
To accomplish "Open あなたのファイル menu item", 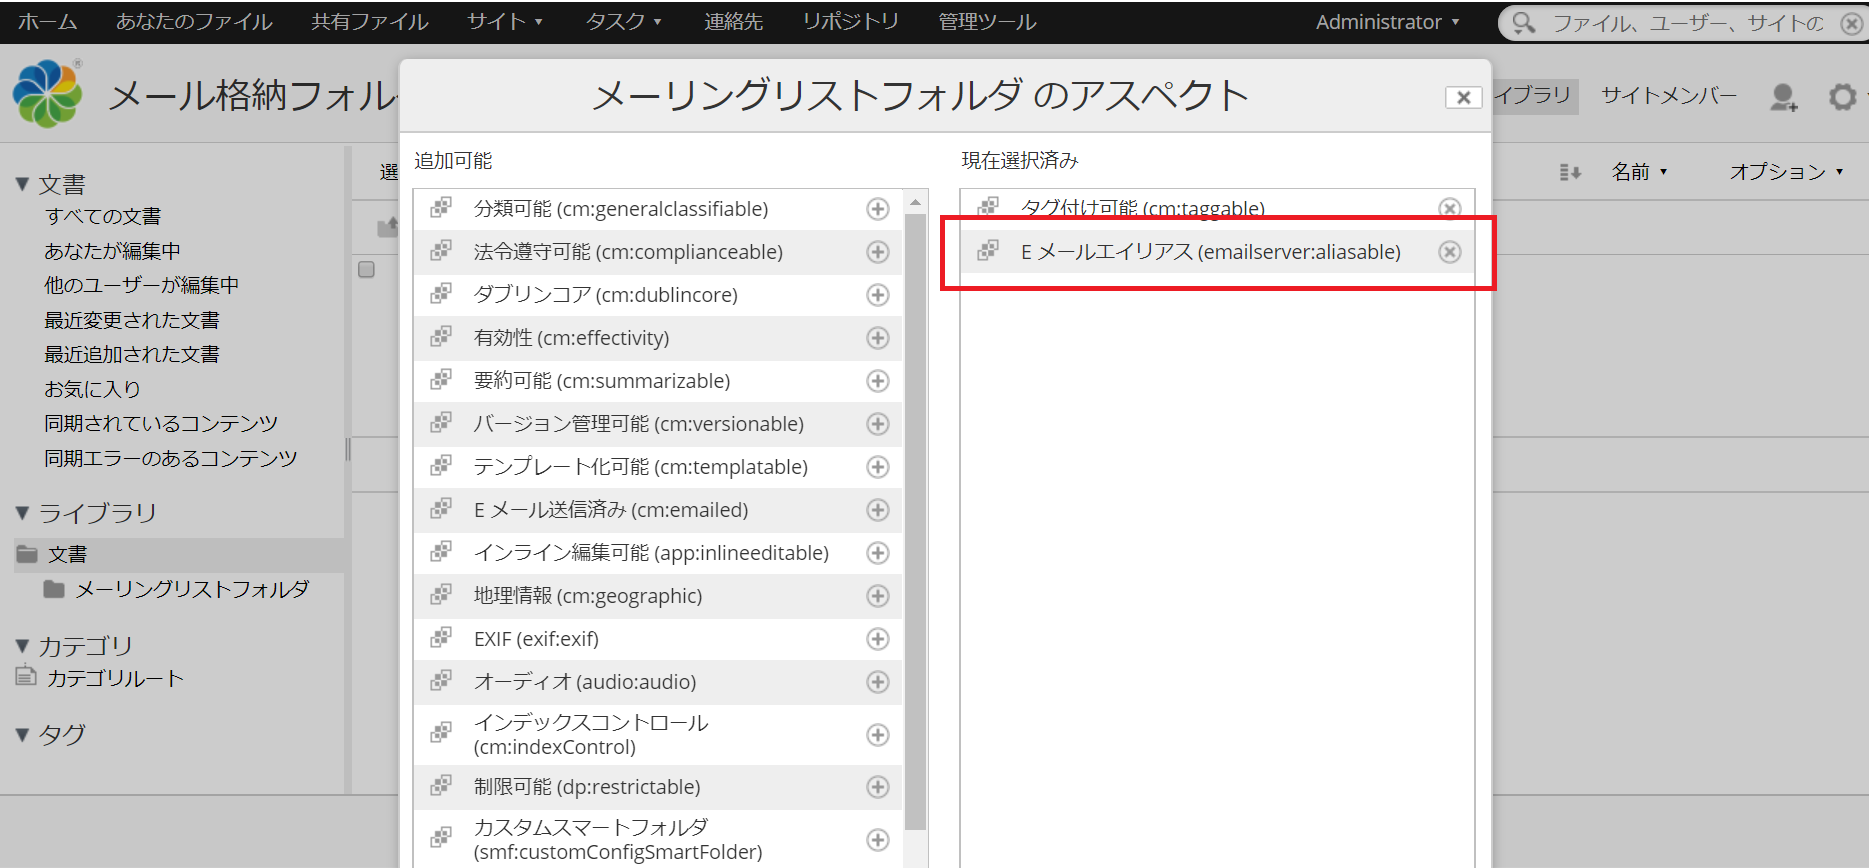I will pyautogui.click(x=194, y=21).
